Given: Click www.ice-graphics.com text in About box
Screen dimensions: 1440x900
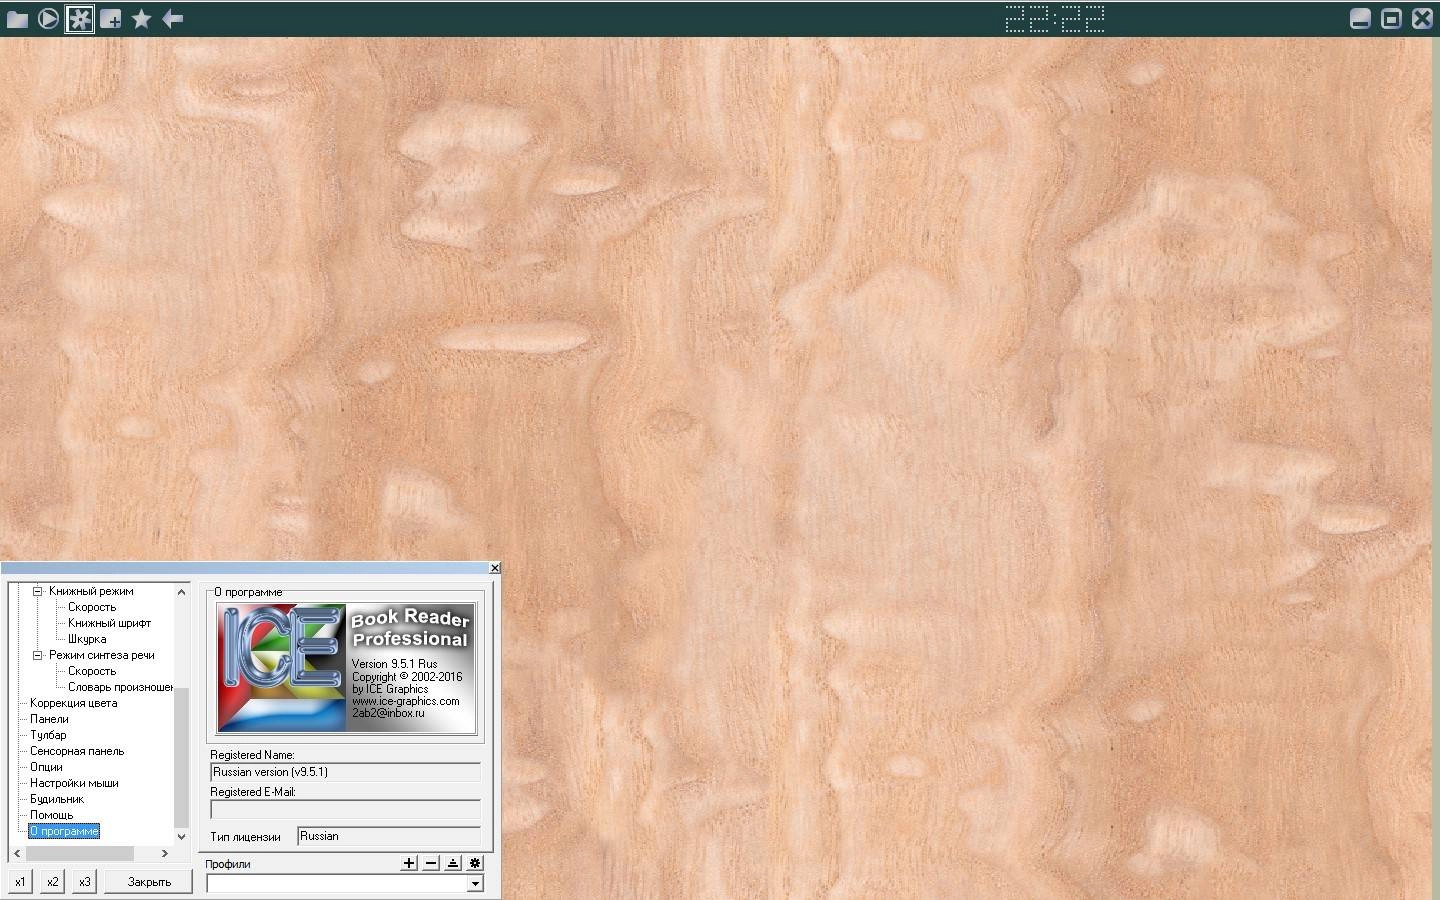Looking at the screenshot, I should [x=405, y=701].
